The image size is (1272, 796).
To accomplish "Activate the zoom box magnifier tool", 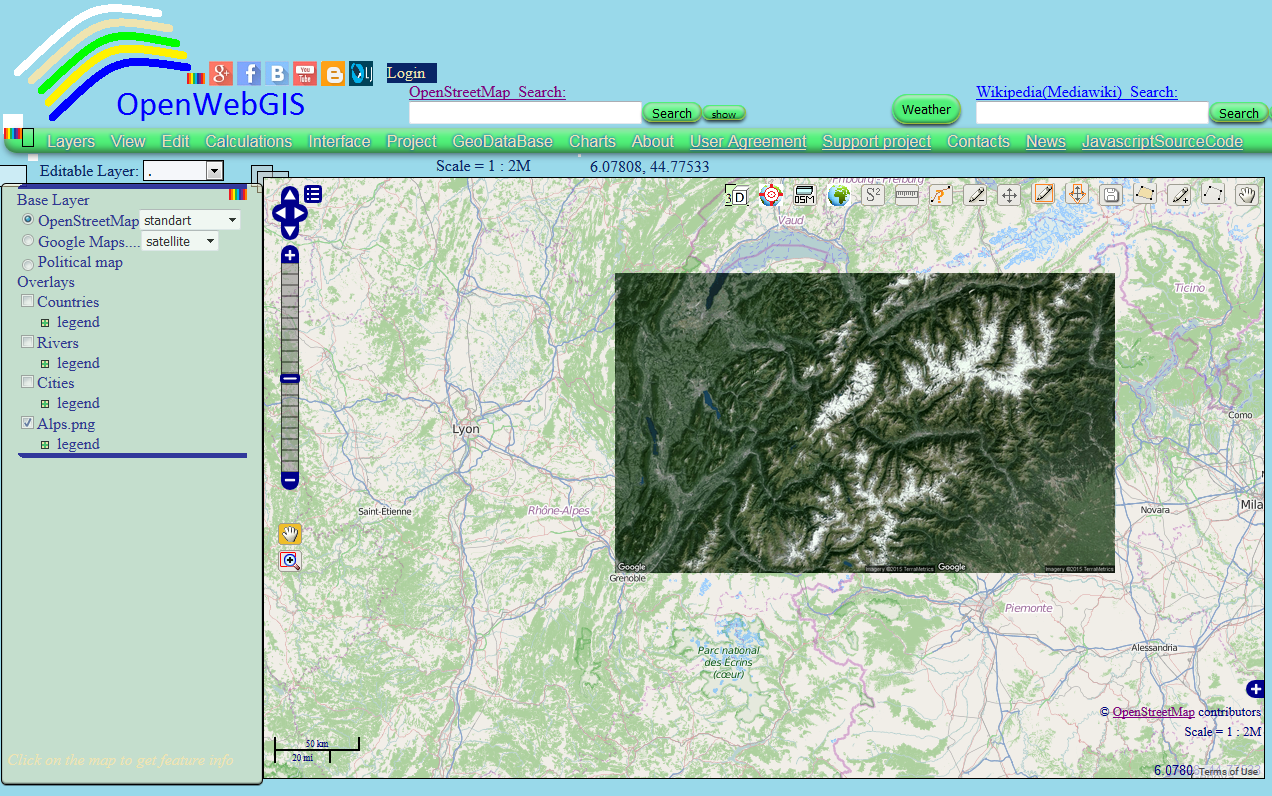I will pyautogui.click(x=290, y=560).
